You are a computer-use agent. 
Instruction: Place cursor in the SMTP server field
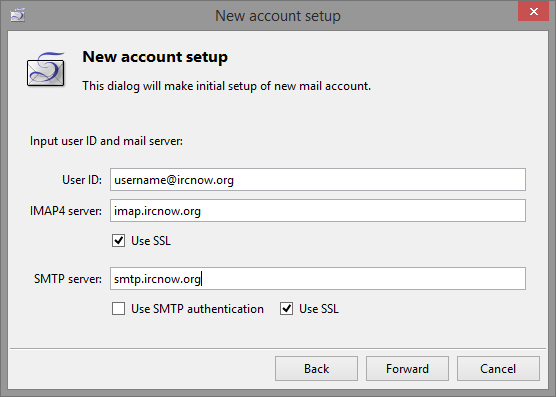coord(318,279)
